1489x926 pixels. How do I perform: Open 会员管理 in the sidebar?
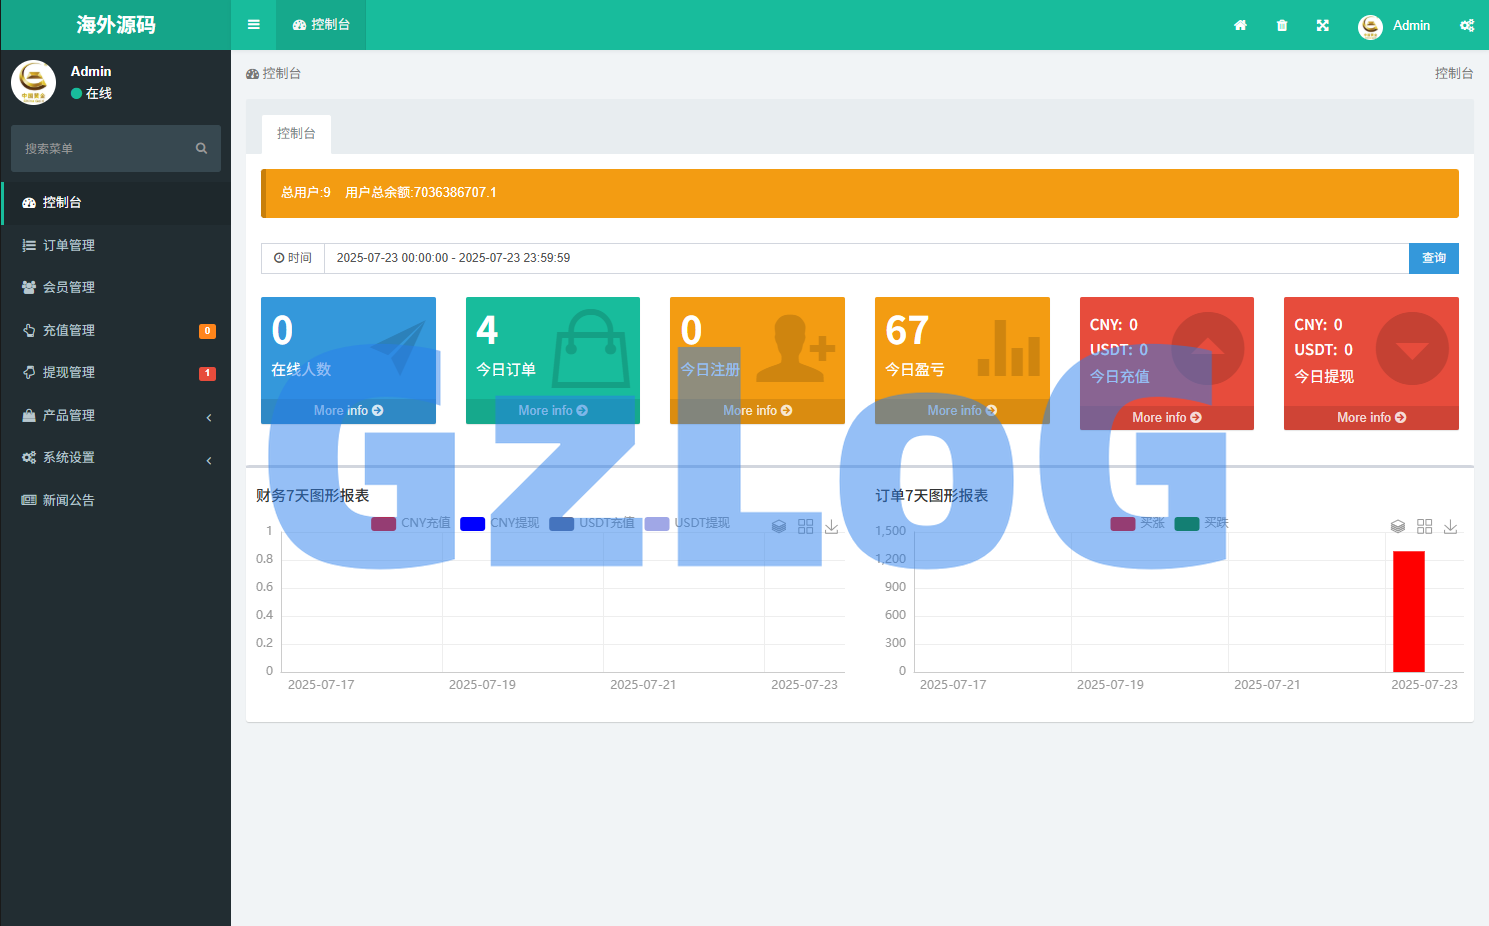(x=116, y=287)
